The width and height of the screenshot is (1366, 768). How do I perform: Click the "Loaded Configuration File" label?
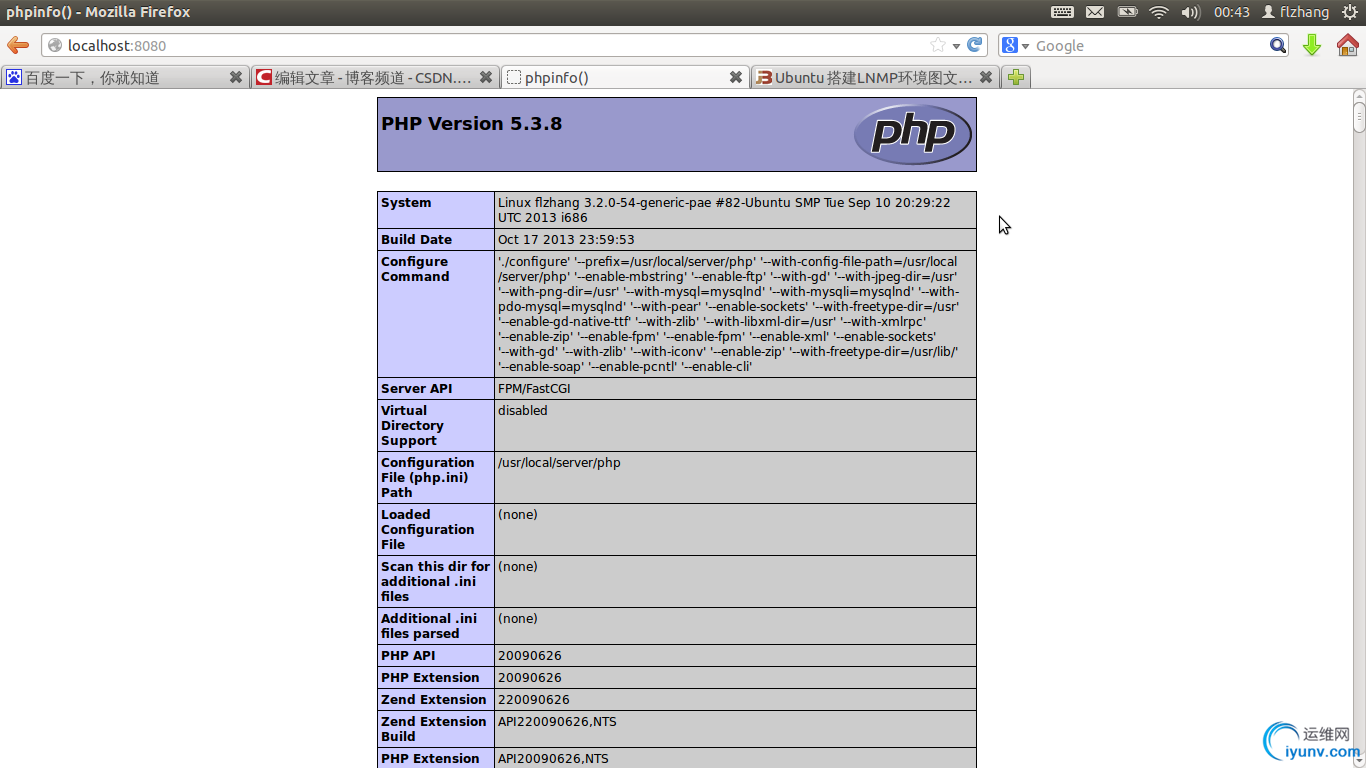[x=428, y=530]
